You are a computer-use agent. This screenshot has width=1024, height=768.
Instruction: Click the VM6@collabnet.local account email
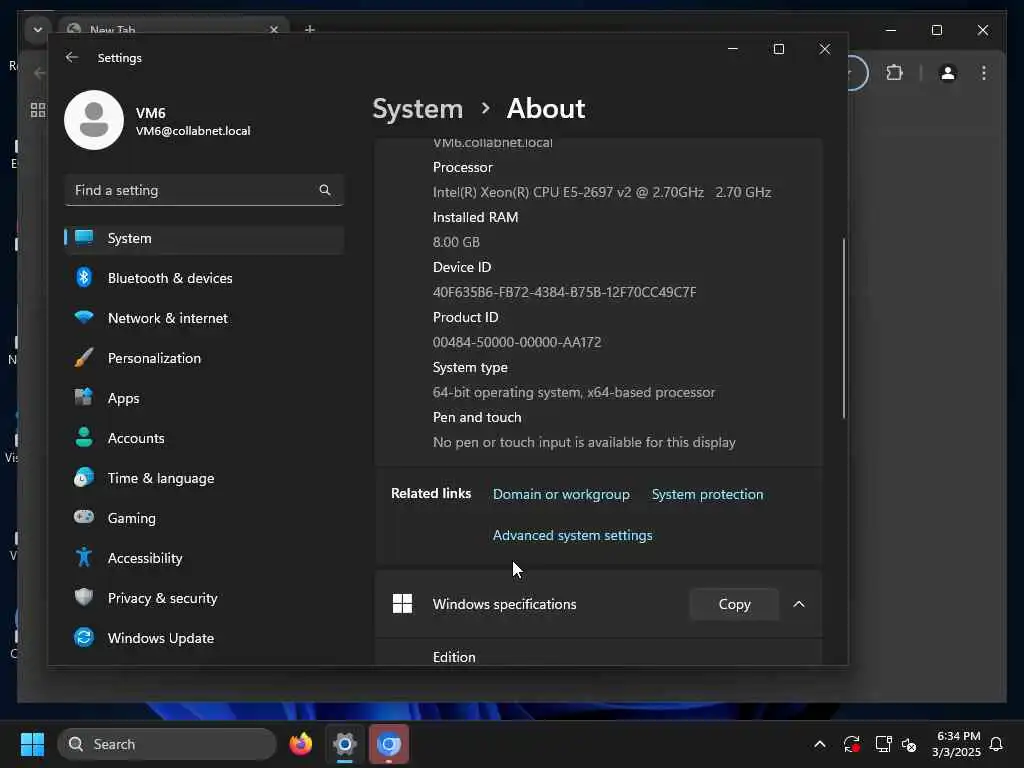193,131
